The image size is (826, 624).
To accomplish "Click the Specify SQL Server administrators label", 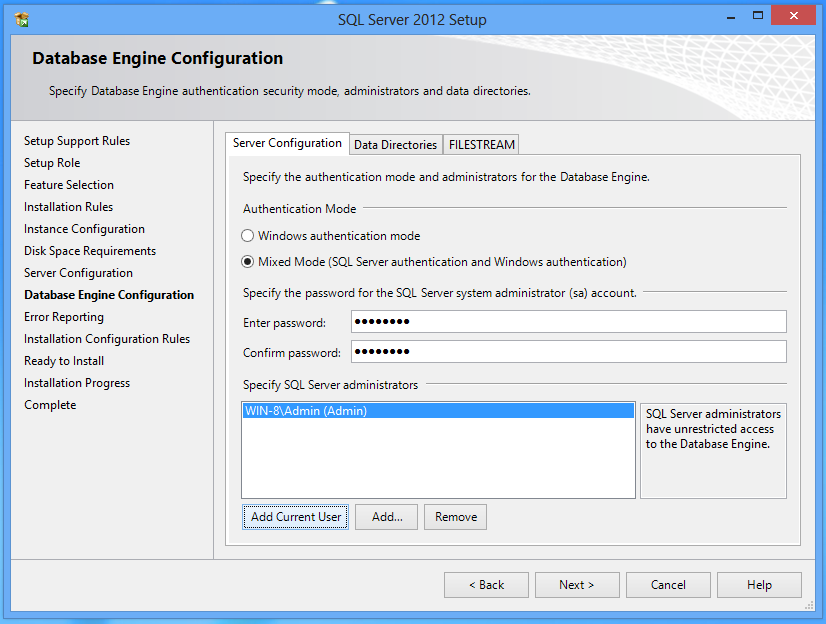I will click(x=330, y=385).
